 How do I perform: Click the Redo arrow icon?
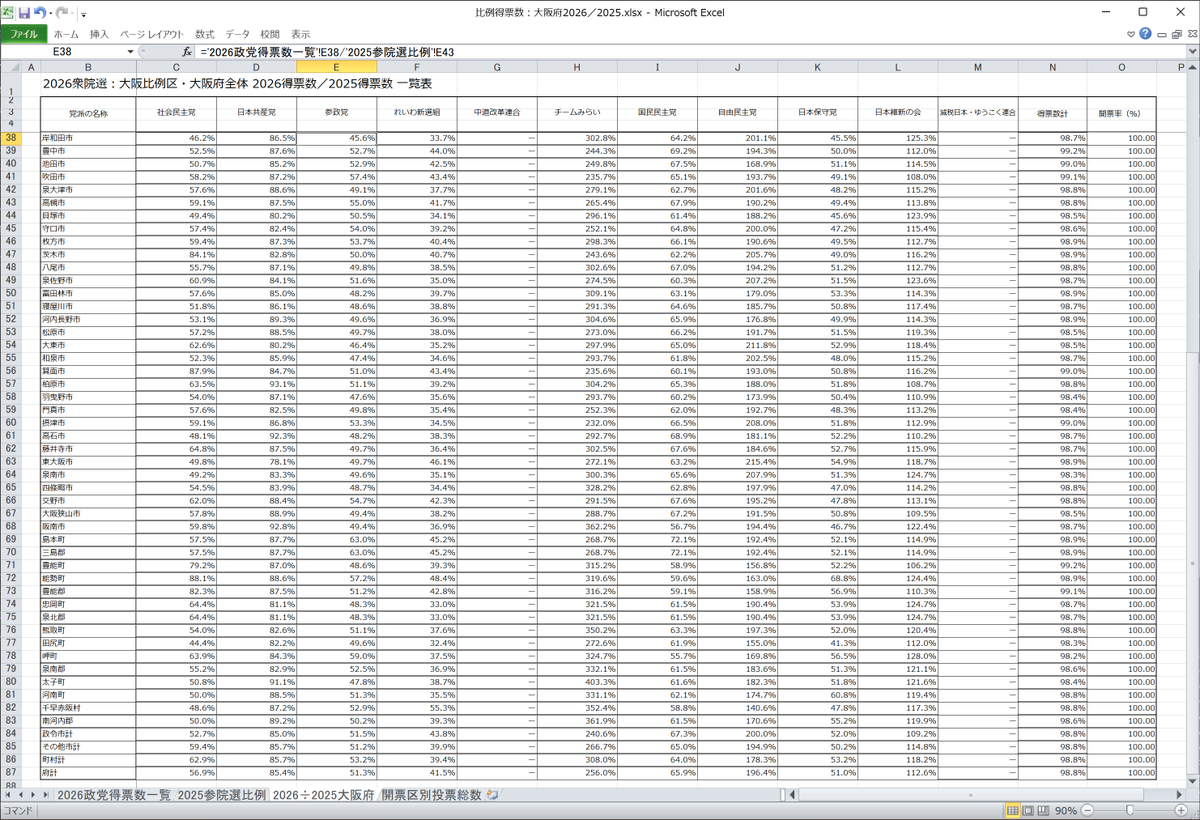62,13
